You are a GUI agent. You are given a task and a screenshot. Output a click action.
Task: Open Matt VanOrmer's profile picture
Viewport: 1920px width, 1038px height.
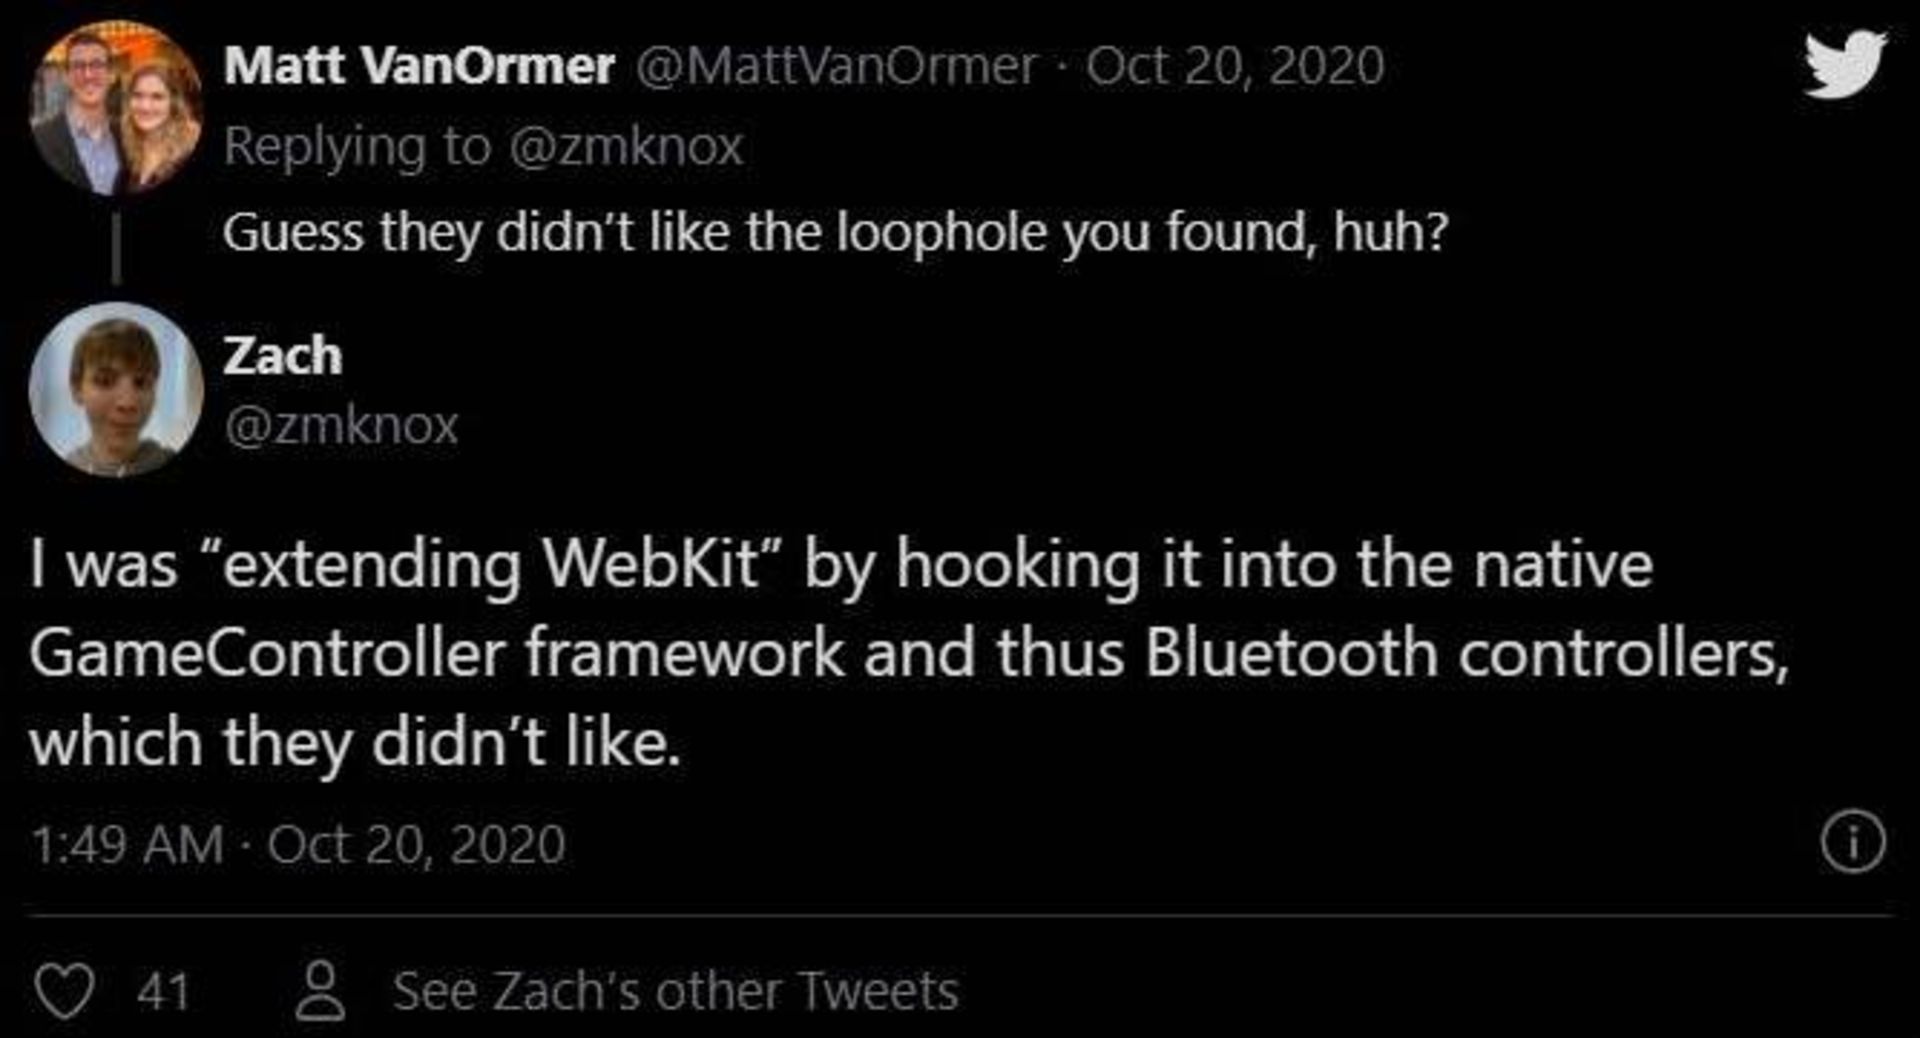[116, 108]
